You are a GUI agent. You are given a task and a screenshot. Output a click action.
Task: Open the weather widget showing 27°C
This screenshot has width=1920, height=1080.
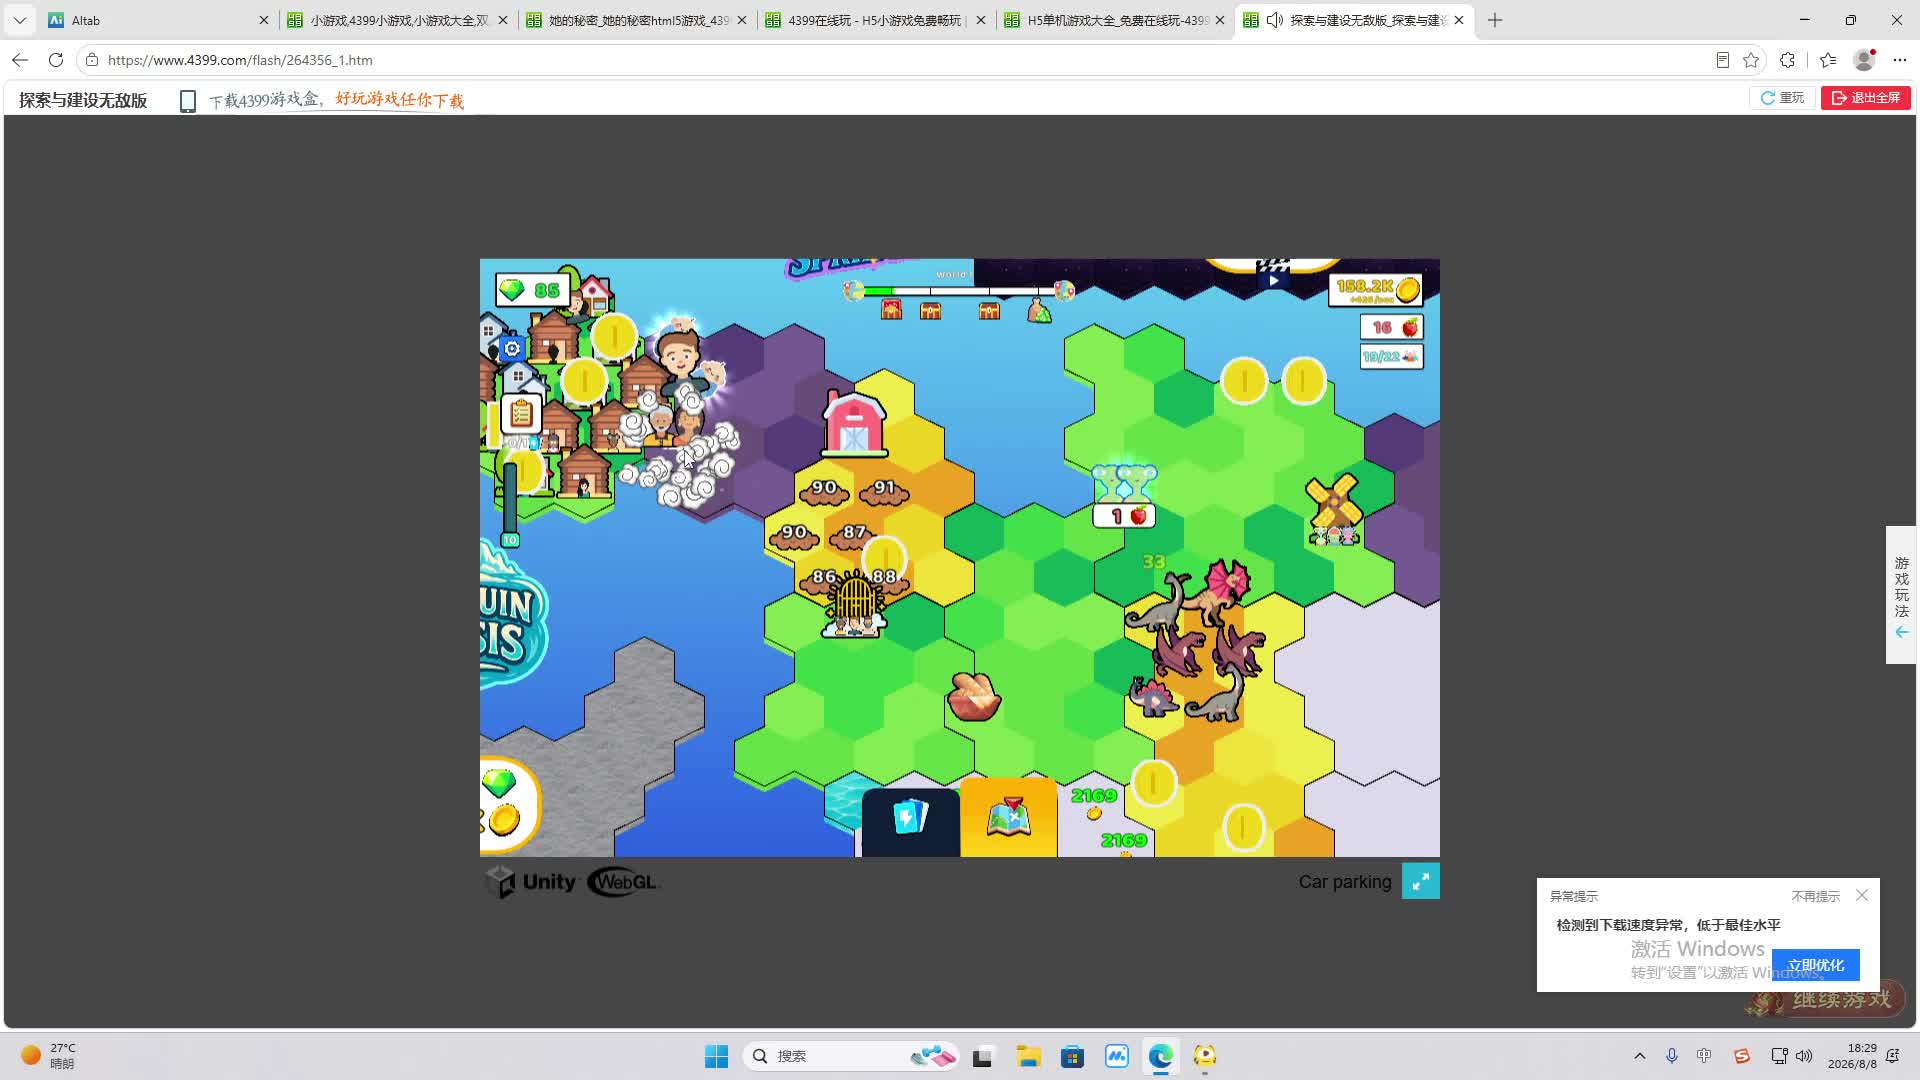tap(48, 1056)
